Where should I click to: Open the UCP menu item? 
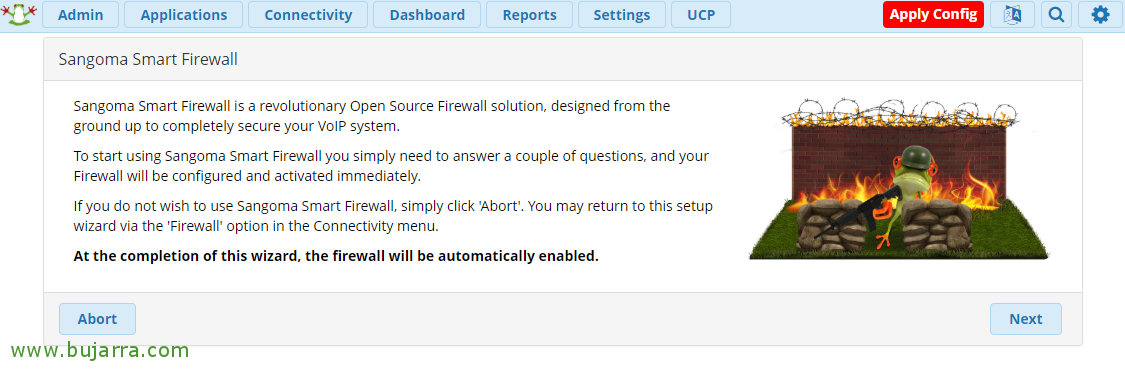pos(701,14)
